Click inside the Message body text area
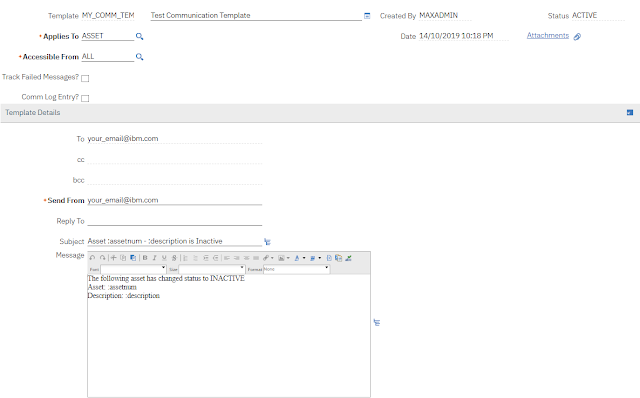The height and width of the screenshot is (398, 640). pos(229,335)
